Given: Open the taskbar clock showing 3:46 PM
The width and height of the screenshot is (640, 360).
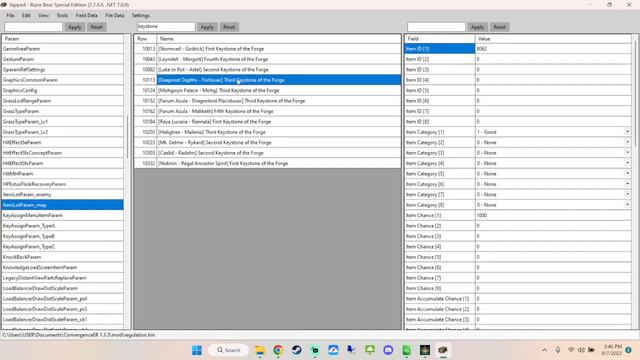Looking at the screenshot, I should pyautogui.click(x=612, y=350).
